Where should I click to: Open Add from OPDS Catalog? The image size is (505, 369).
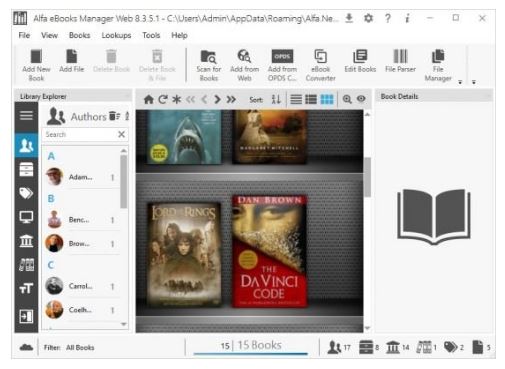(x=282, y=65)
